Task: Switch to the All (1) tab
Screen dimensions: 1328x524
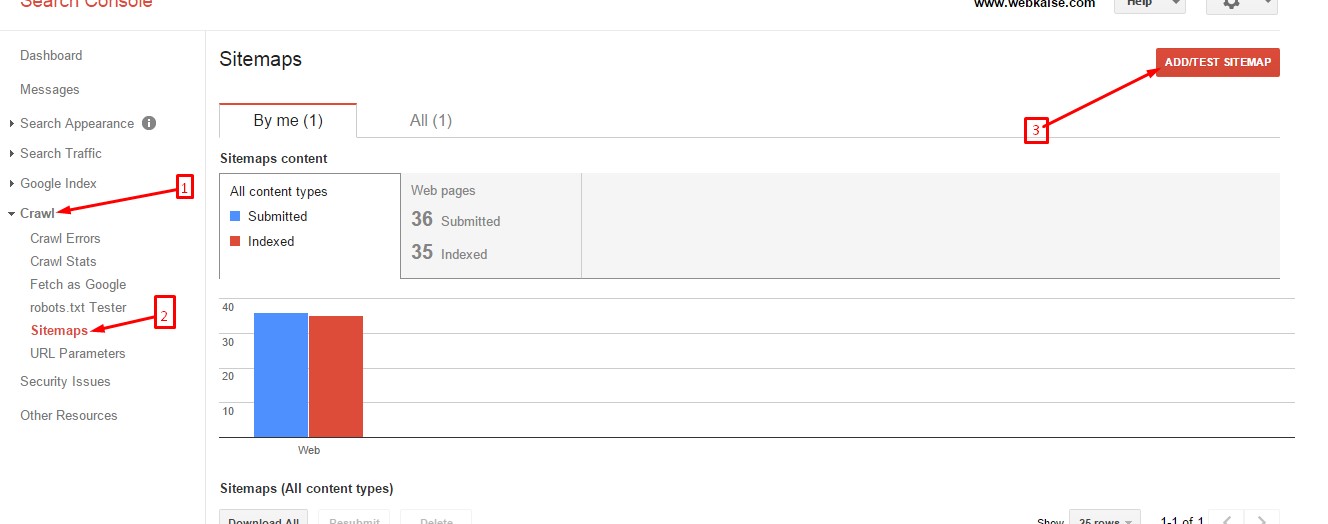Action: 431,120
